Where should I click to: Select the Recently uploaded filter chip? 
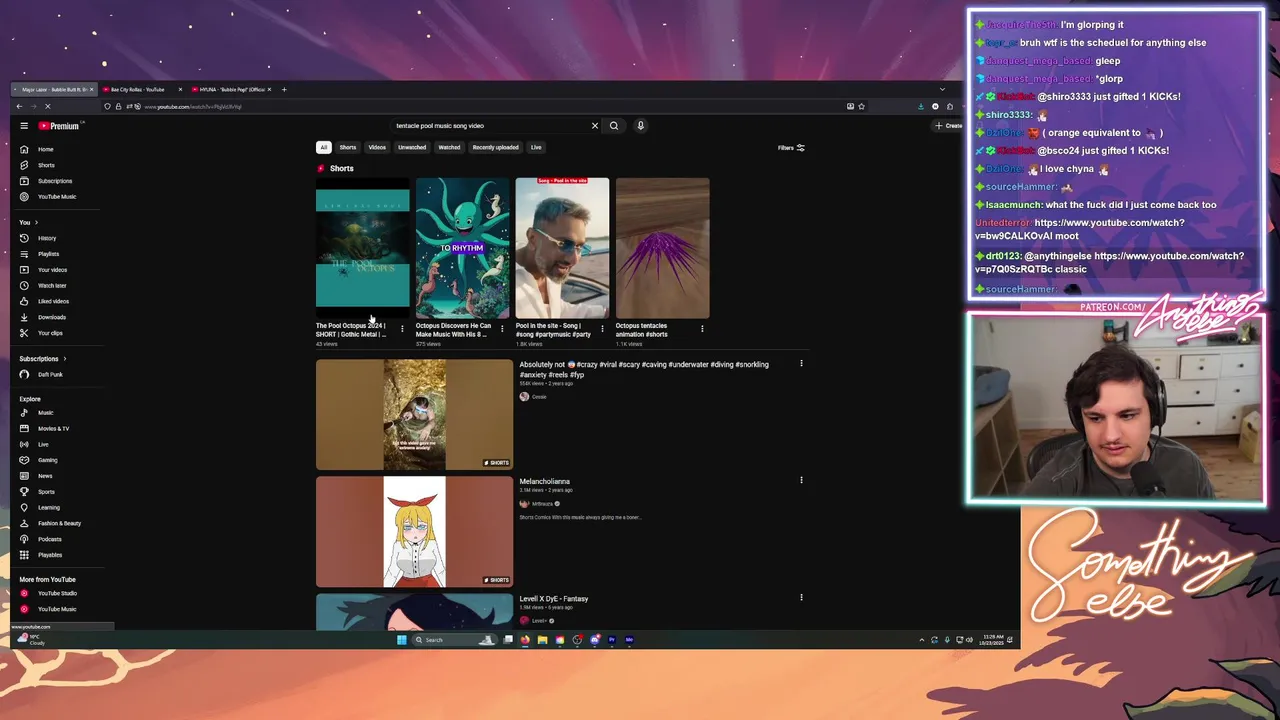495,147
